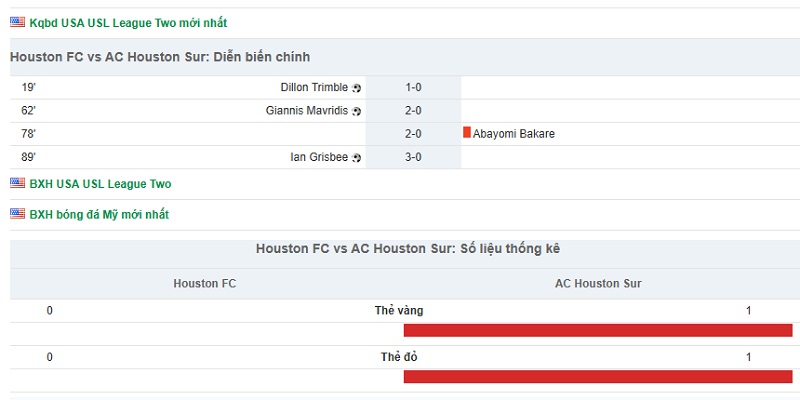Click the US flag beside Kqbd USA USL League Two
The height and width of the screenshot is (400, 800).
[17, 22]
